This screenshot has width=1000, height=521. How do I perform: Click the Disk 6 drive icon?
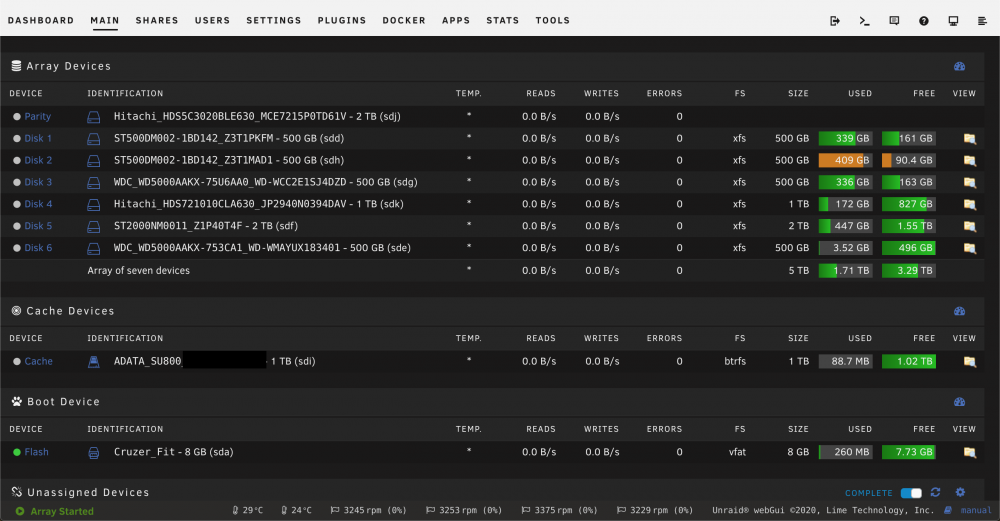[x=94, y=248]
